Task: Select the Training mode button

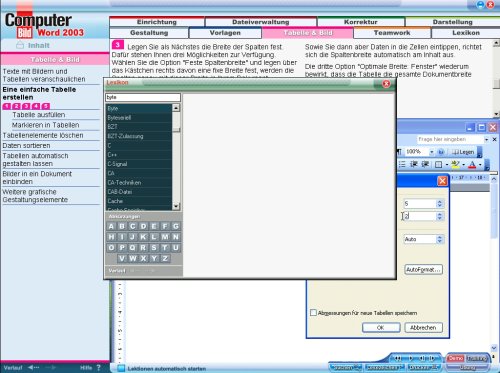Action: [x=477, y=358]
